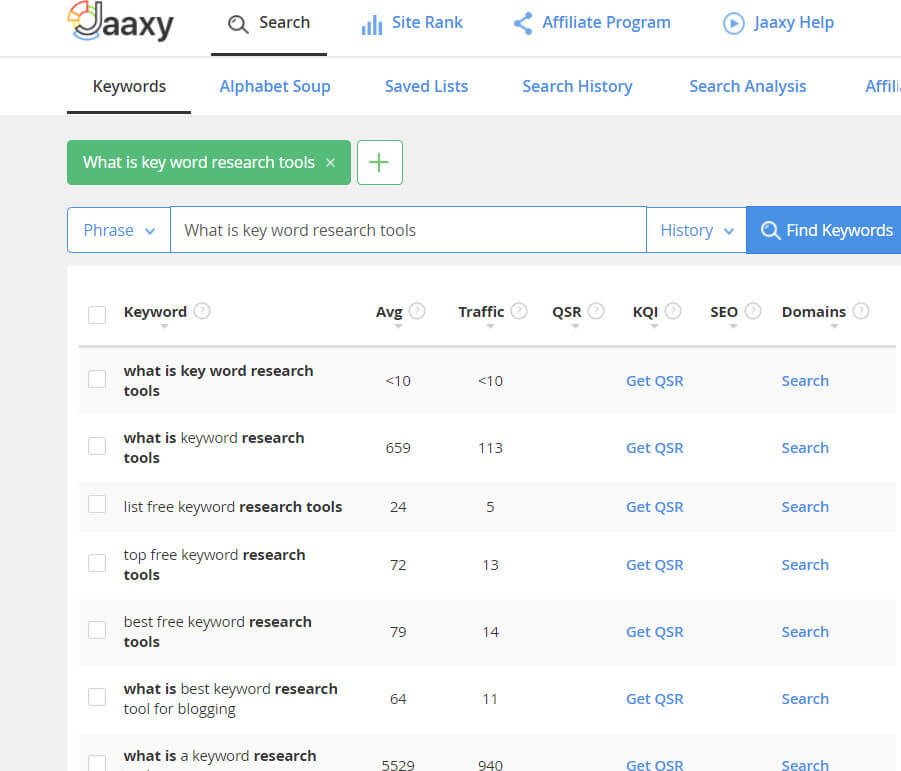
Task: Open the Search menu in top navigation
Action: (x=269, y=24)
